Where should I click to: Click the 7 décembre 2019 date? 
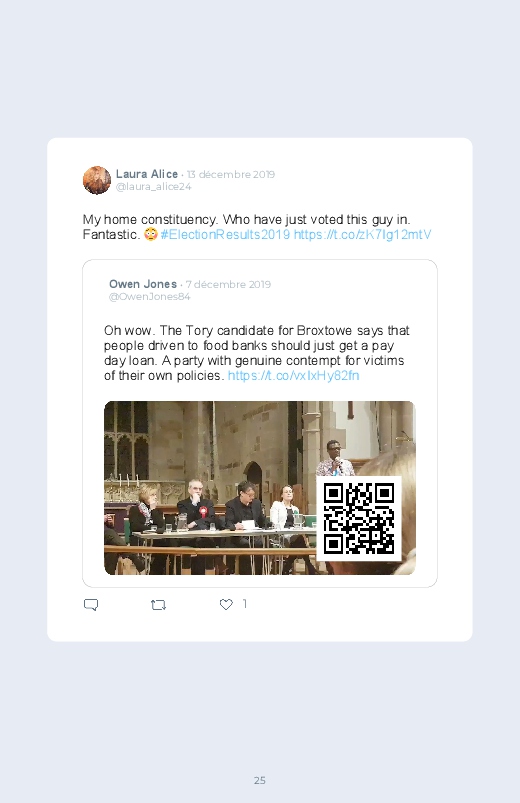pyautogui.click(x=228, y=284)
